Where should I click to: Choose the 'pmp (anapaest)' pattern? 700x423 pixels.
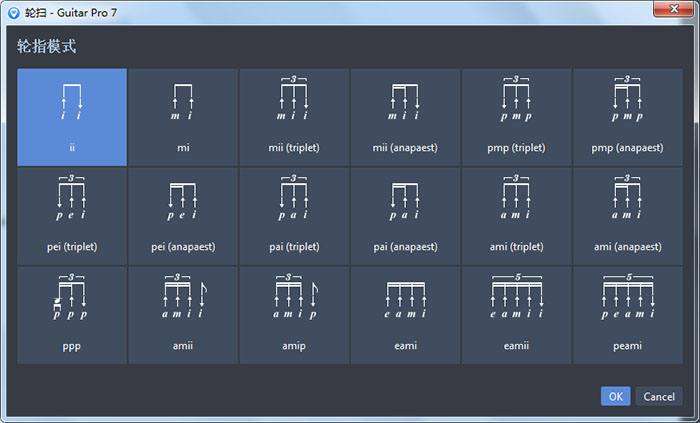627,116
